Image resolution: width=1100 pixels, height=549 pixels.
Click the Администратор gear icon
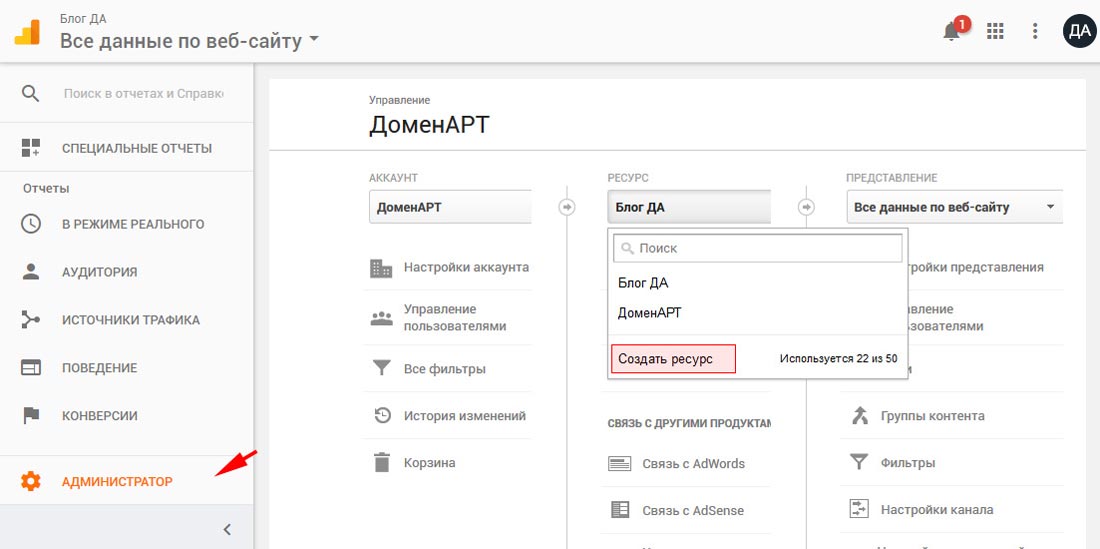click(30, 482)
